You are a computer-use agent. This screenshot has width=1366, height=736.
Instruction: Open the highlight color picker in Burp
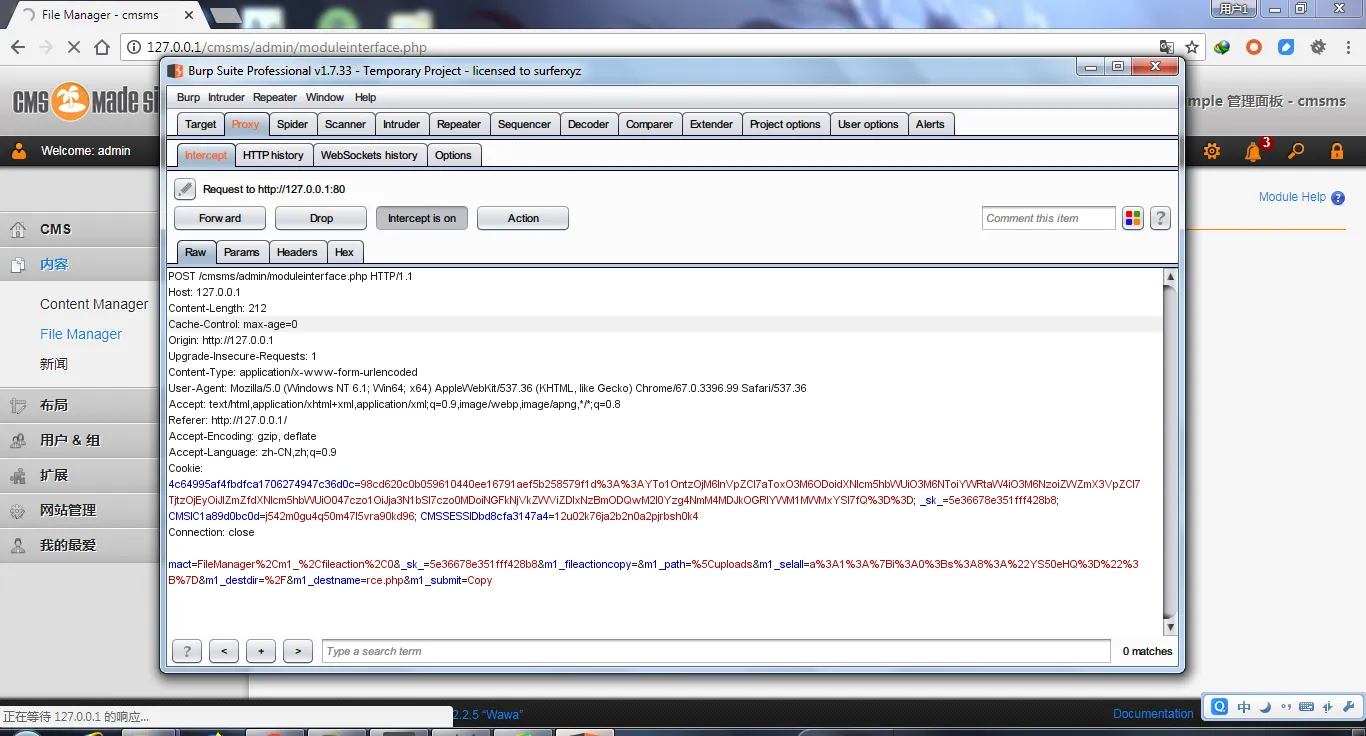1133,218
